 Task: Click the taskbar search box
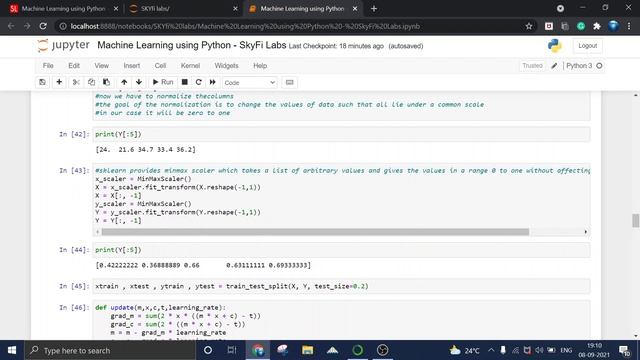point(110,350)
